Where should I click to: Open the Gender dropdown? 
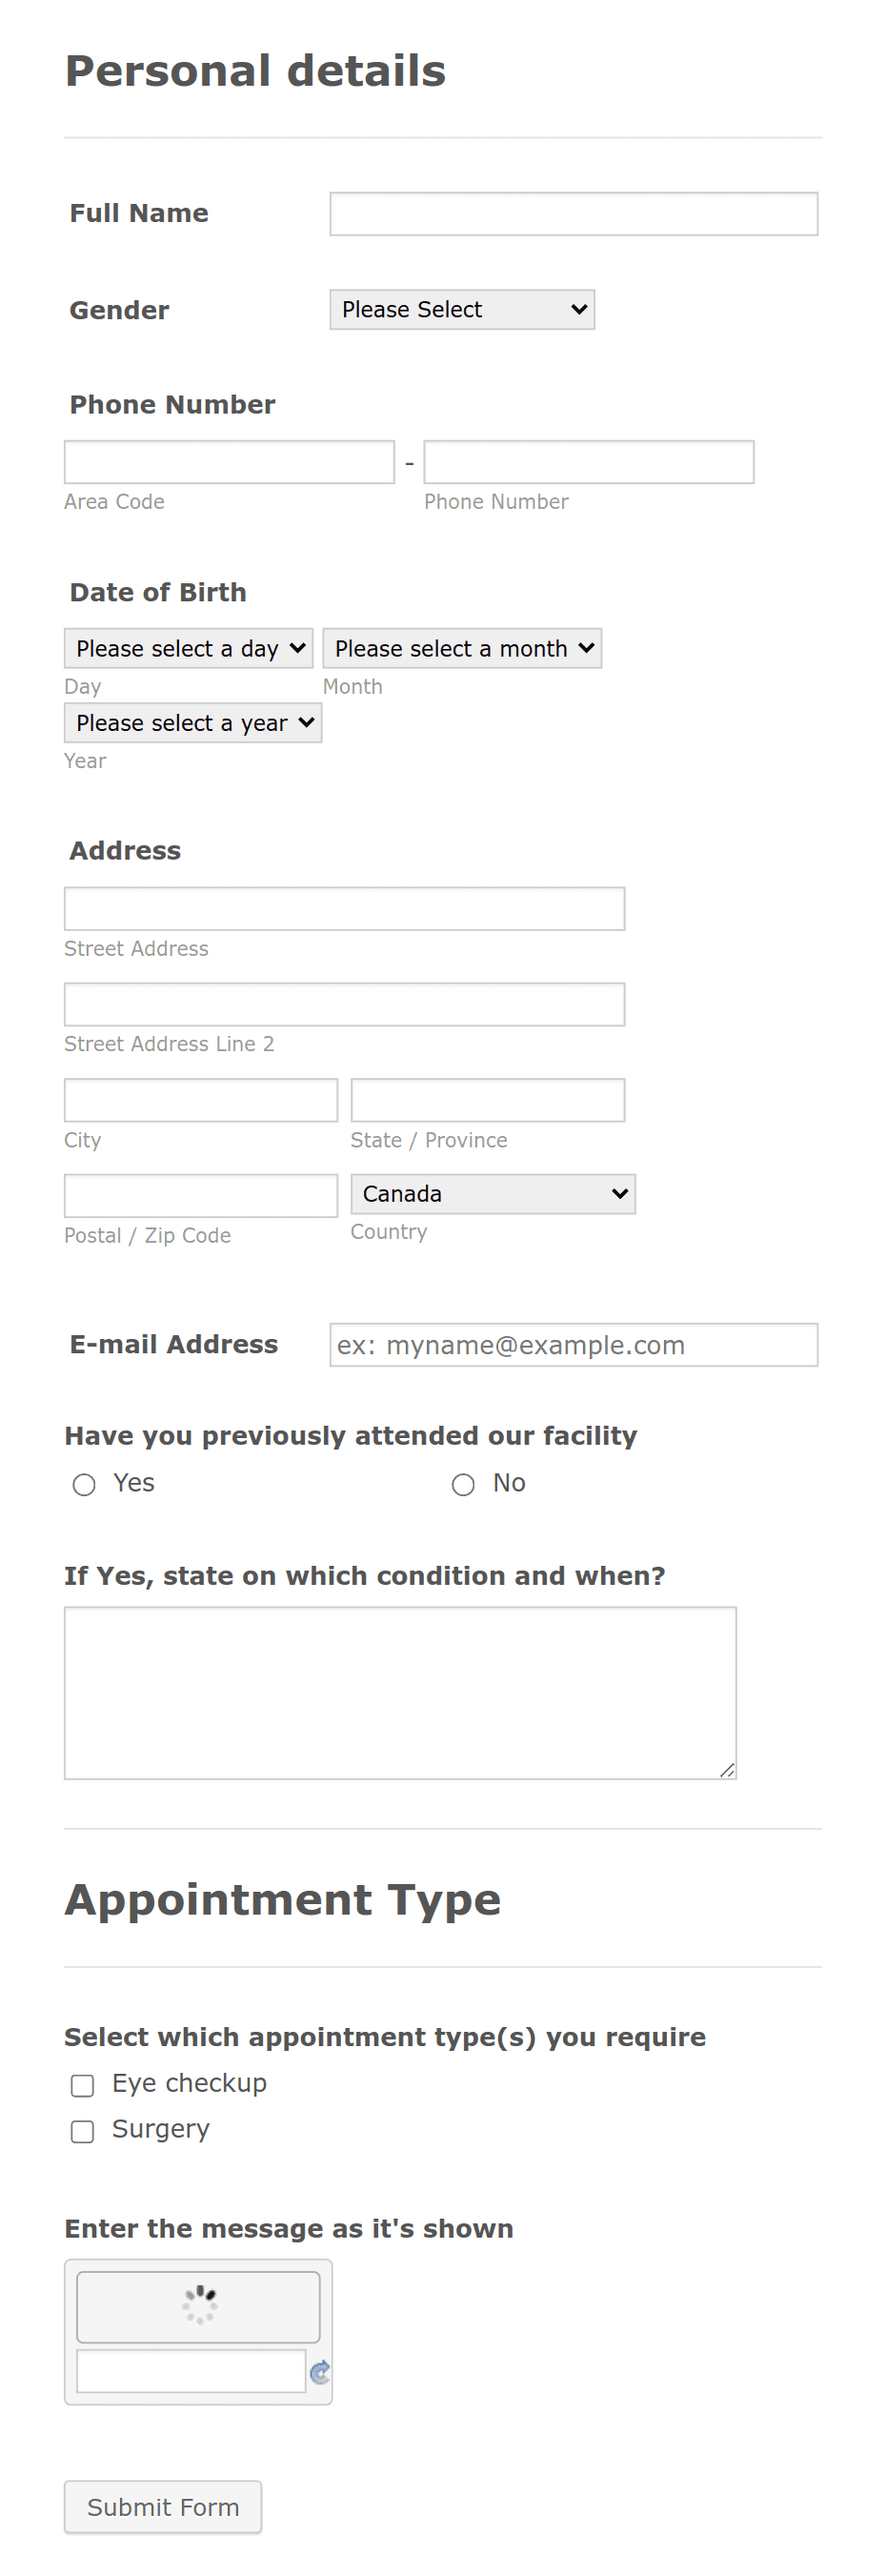pos(461,309)
